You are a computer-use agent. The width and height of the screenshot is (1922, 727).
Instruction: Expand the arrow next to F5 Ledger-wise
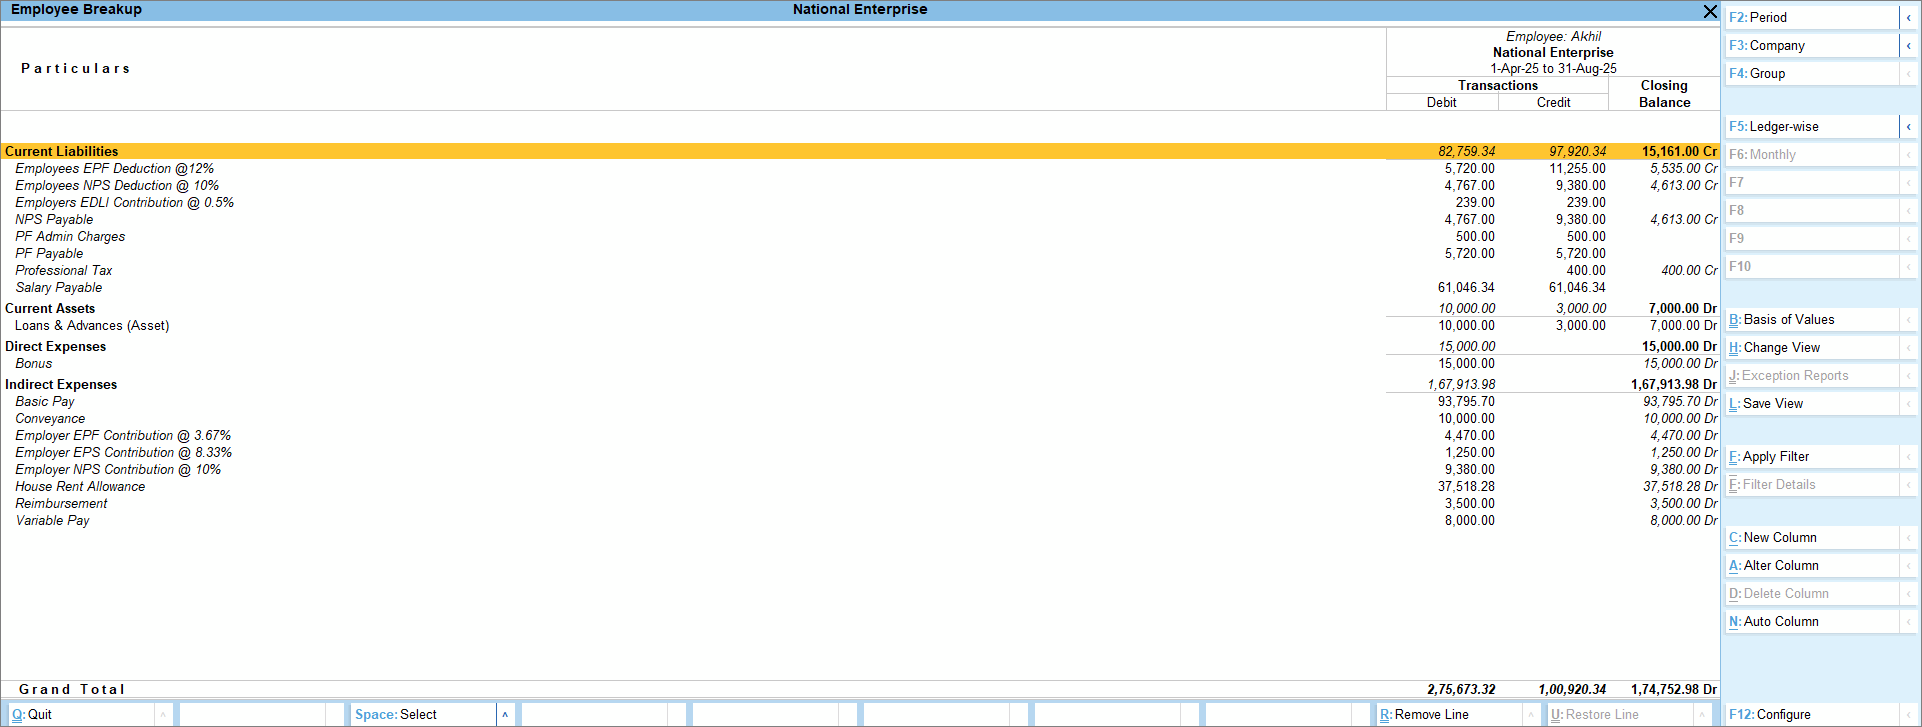[x=1908, y=127]
